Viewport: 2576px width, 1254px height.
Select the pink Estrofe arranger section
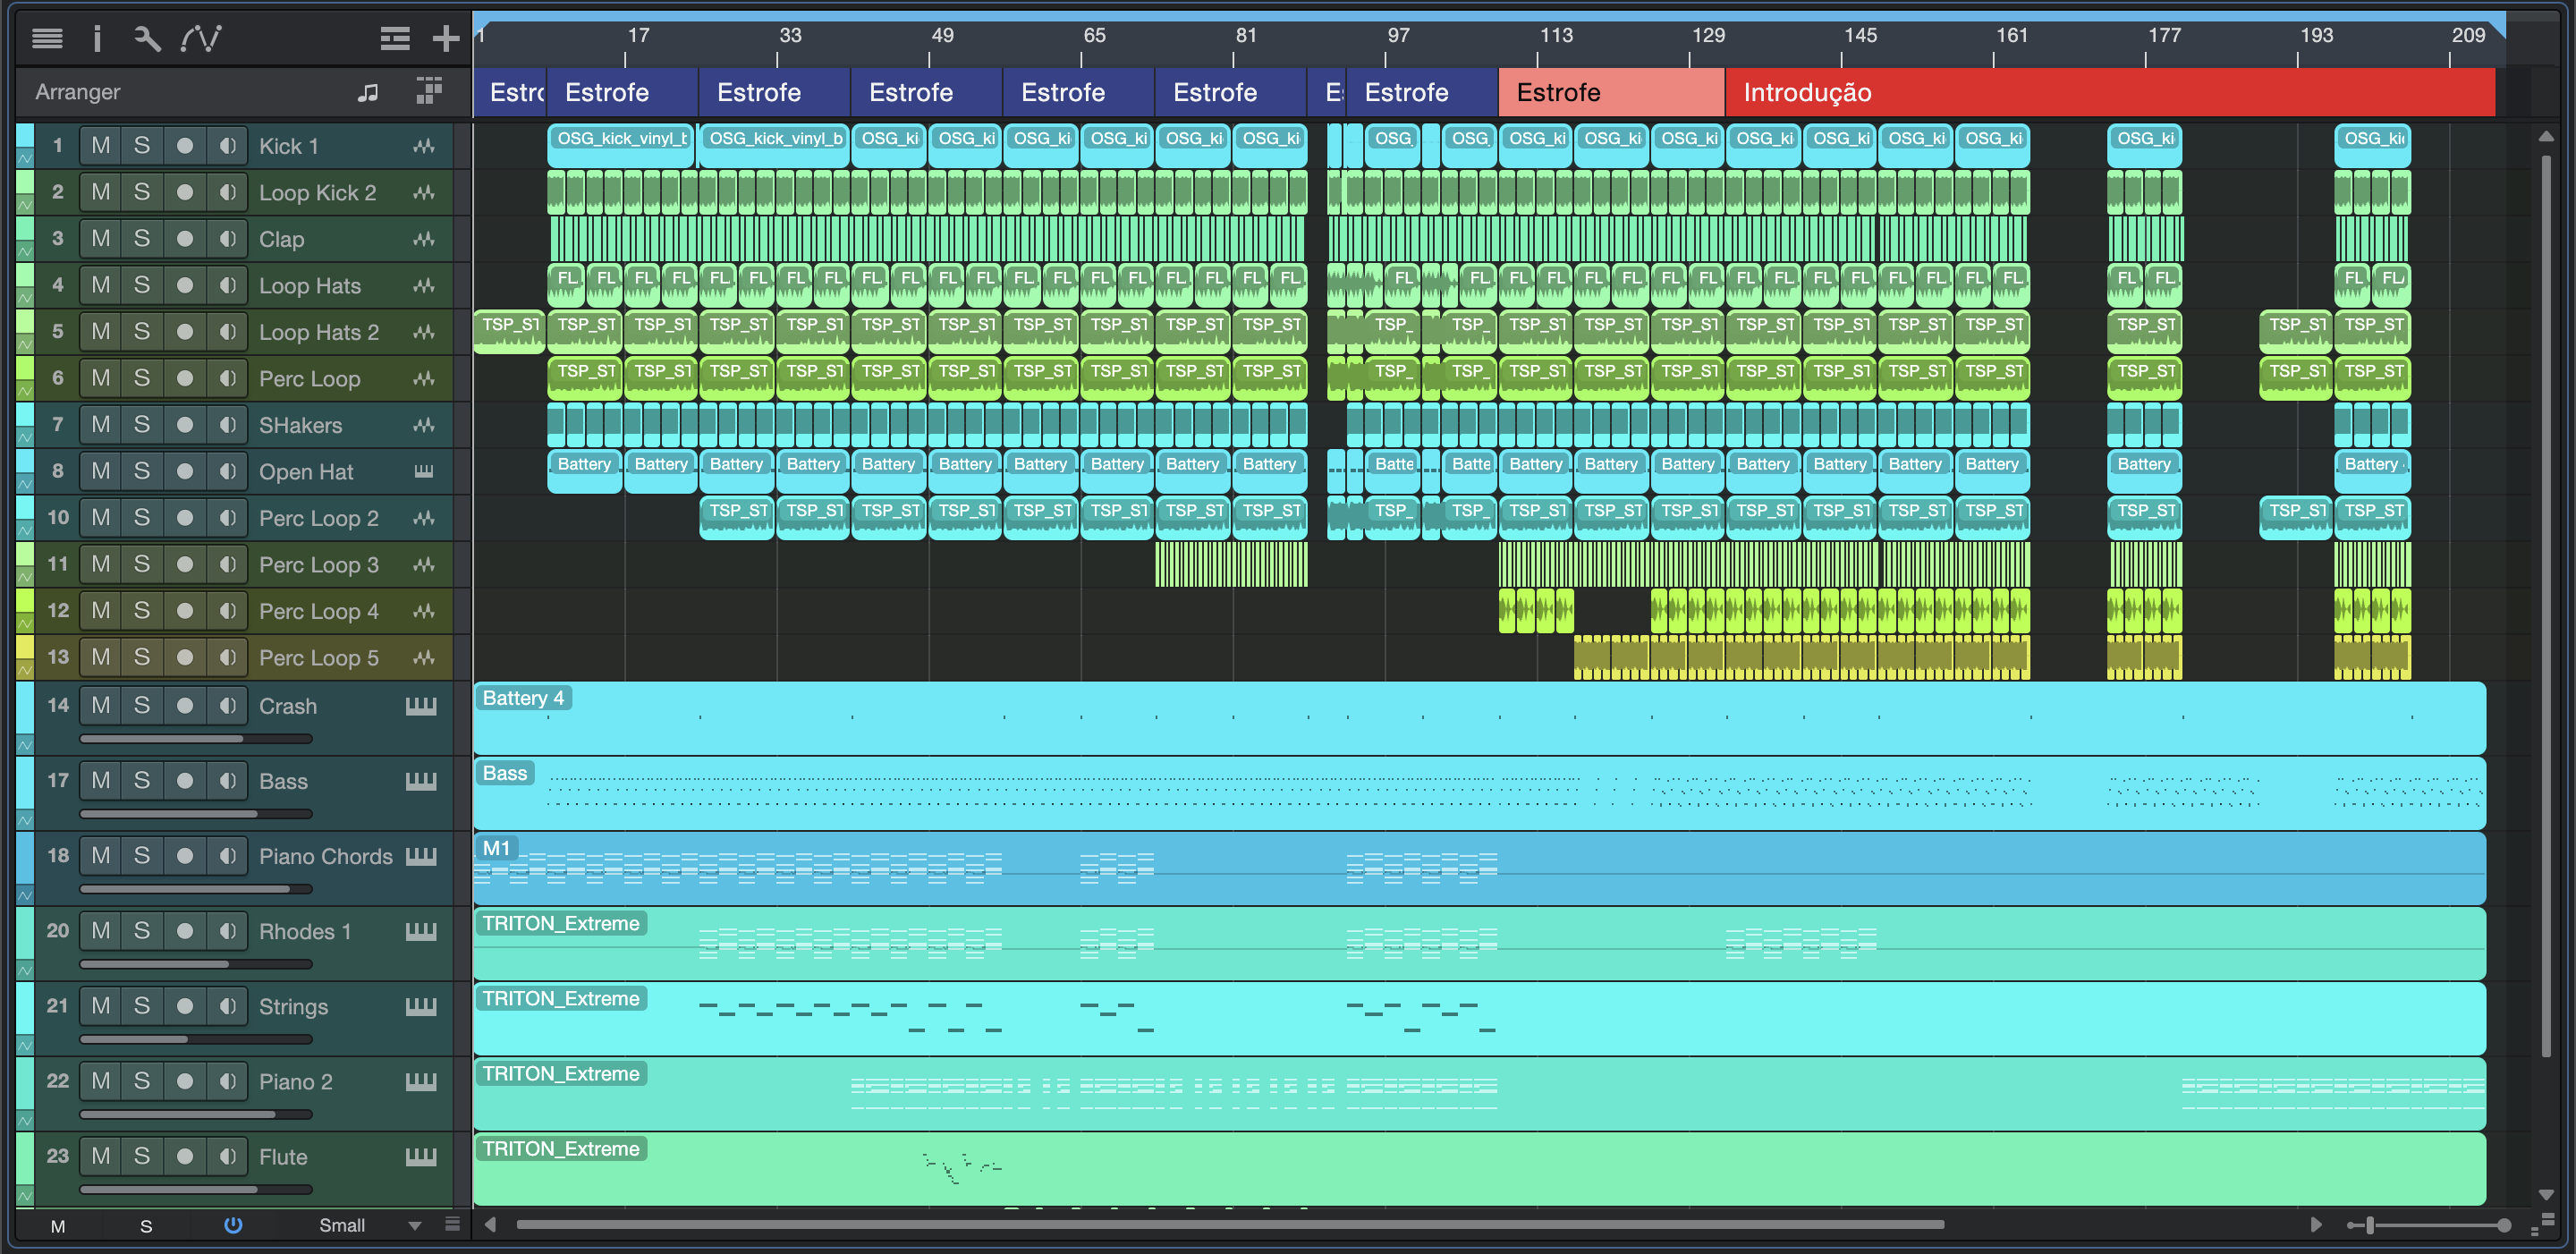[x=1612, y=92]
